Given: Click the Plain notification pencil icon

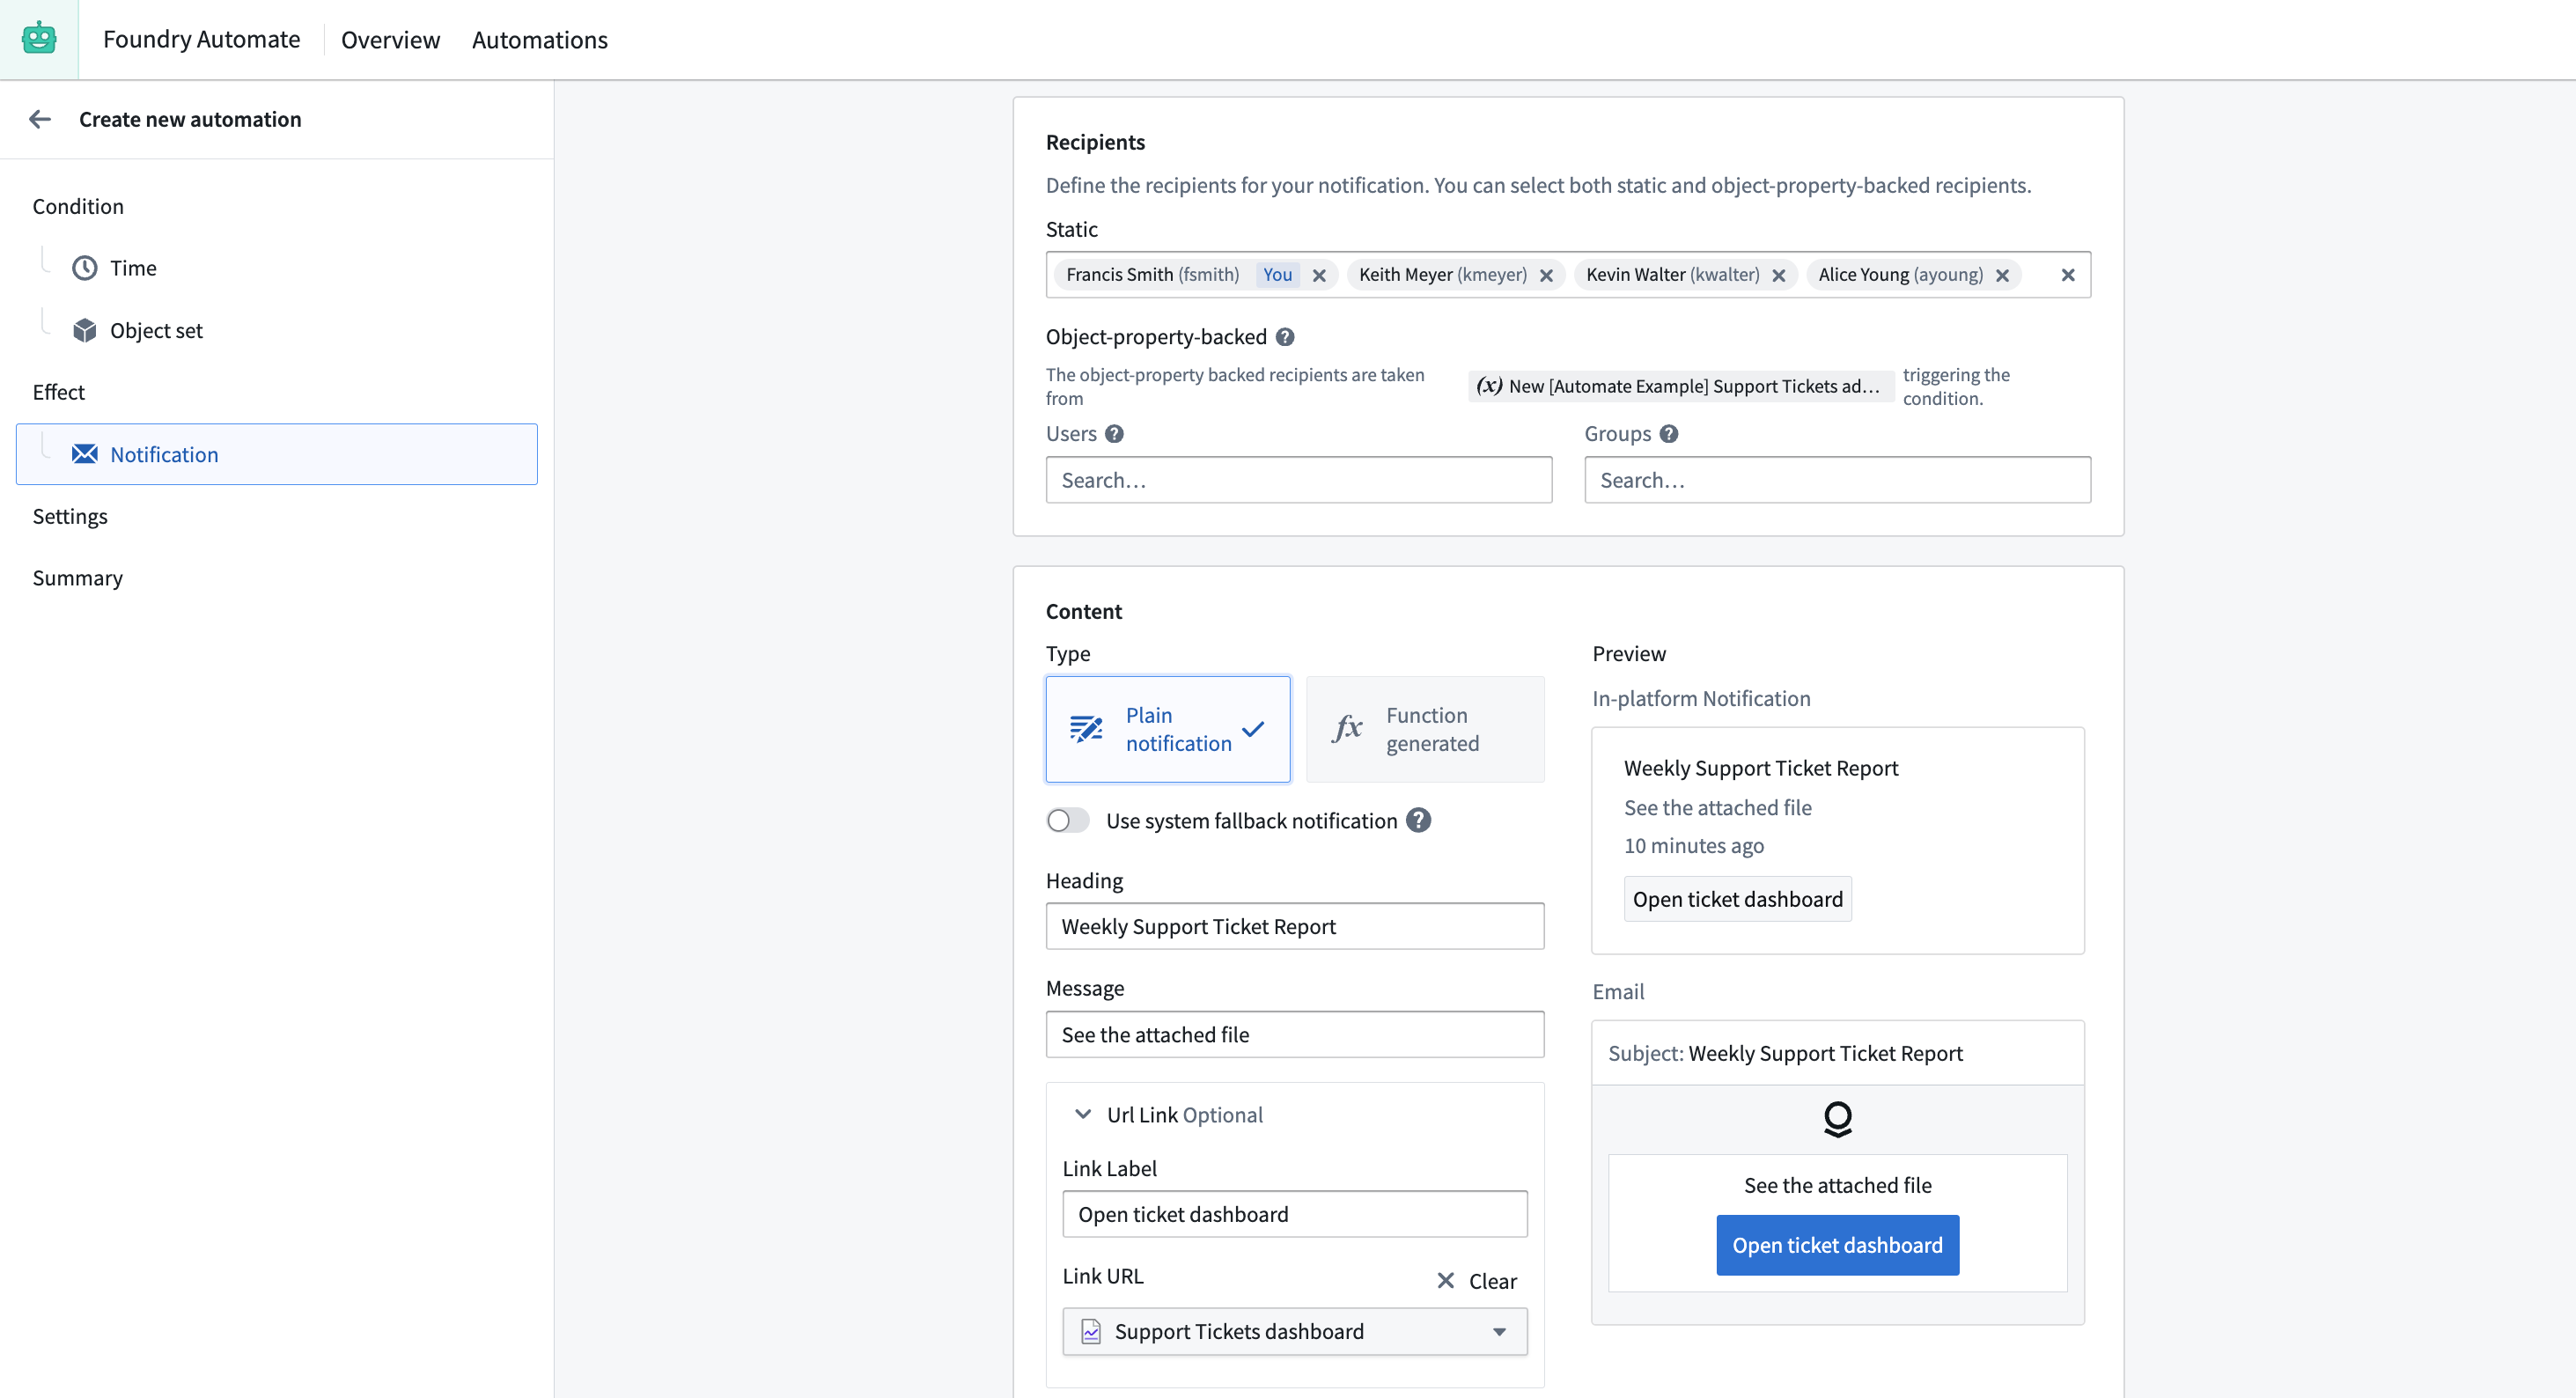Looking at the screenshot, I should (x=1086, y=729).
